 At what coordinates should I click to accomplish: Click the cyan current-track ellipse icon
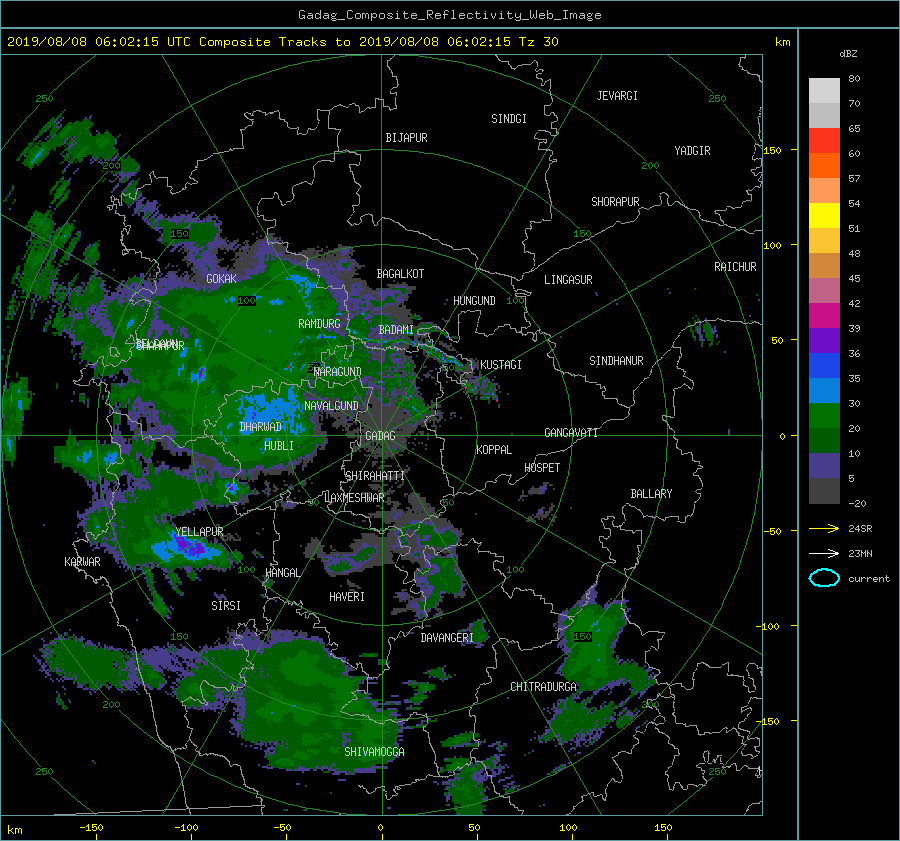click(x=824, y=578)
